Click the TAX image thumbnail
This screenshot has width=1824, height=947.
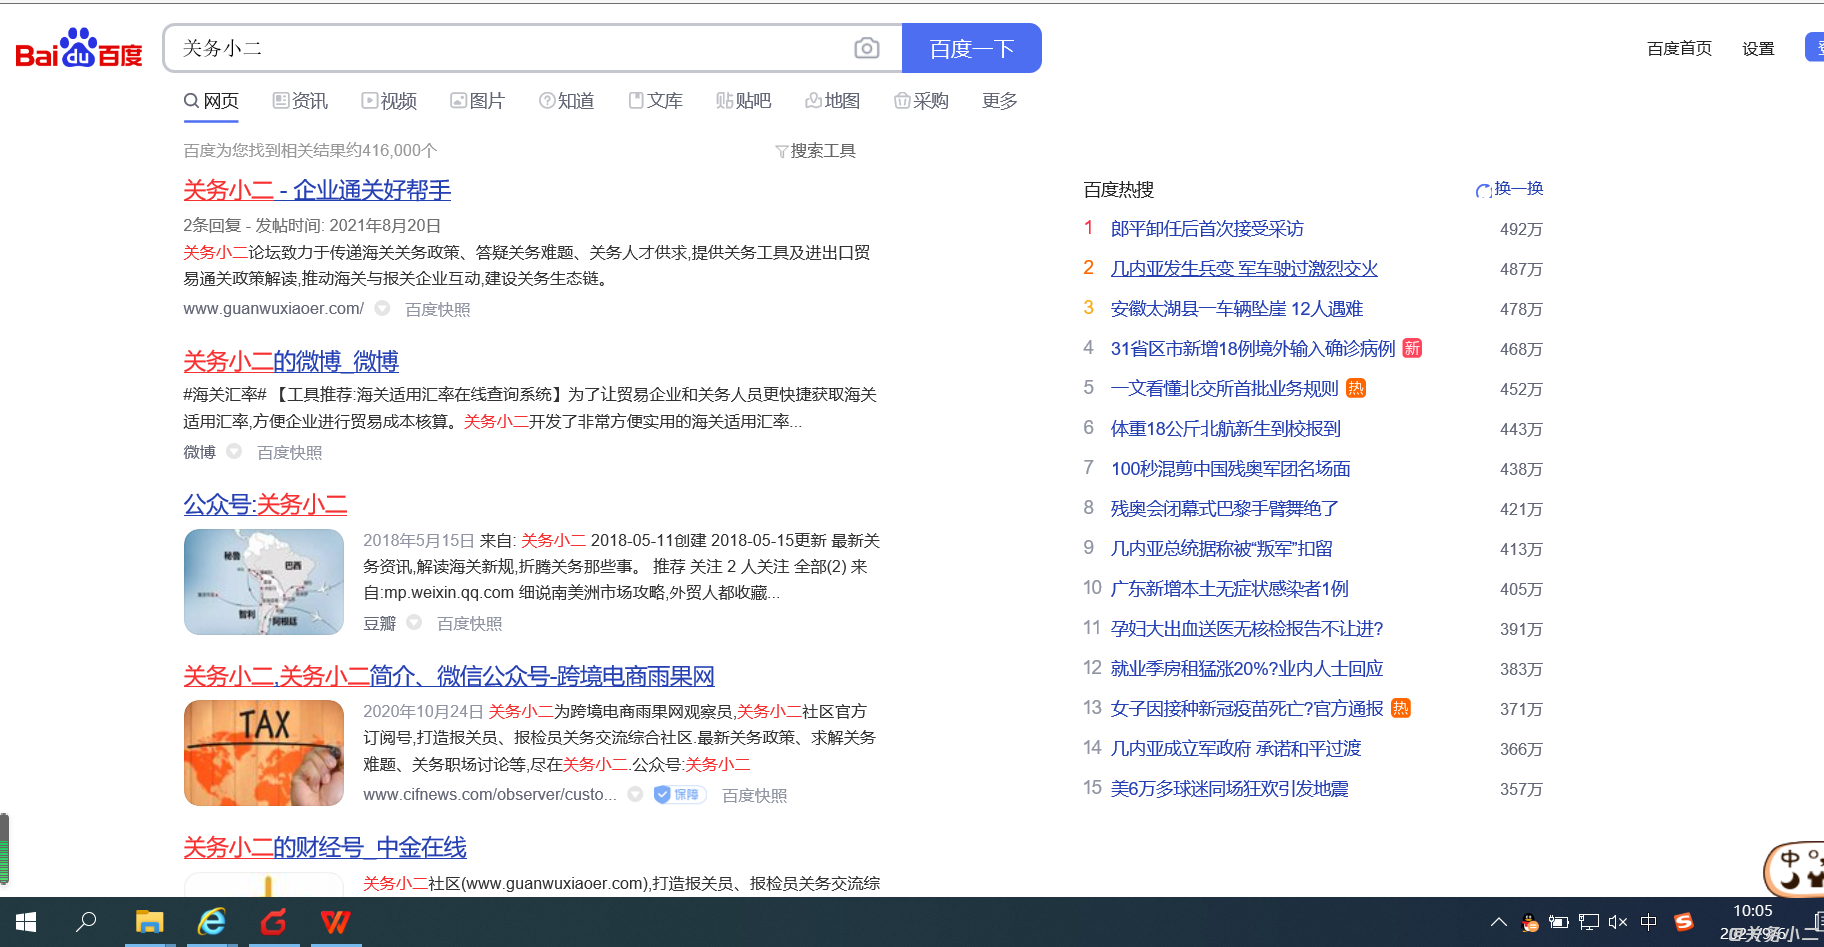[264, 753]
